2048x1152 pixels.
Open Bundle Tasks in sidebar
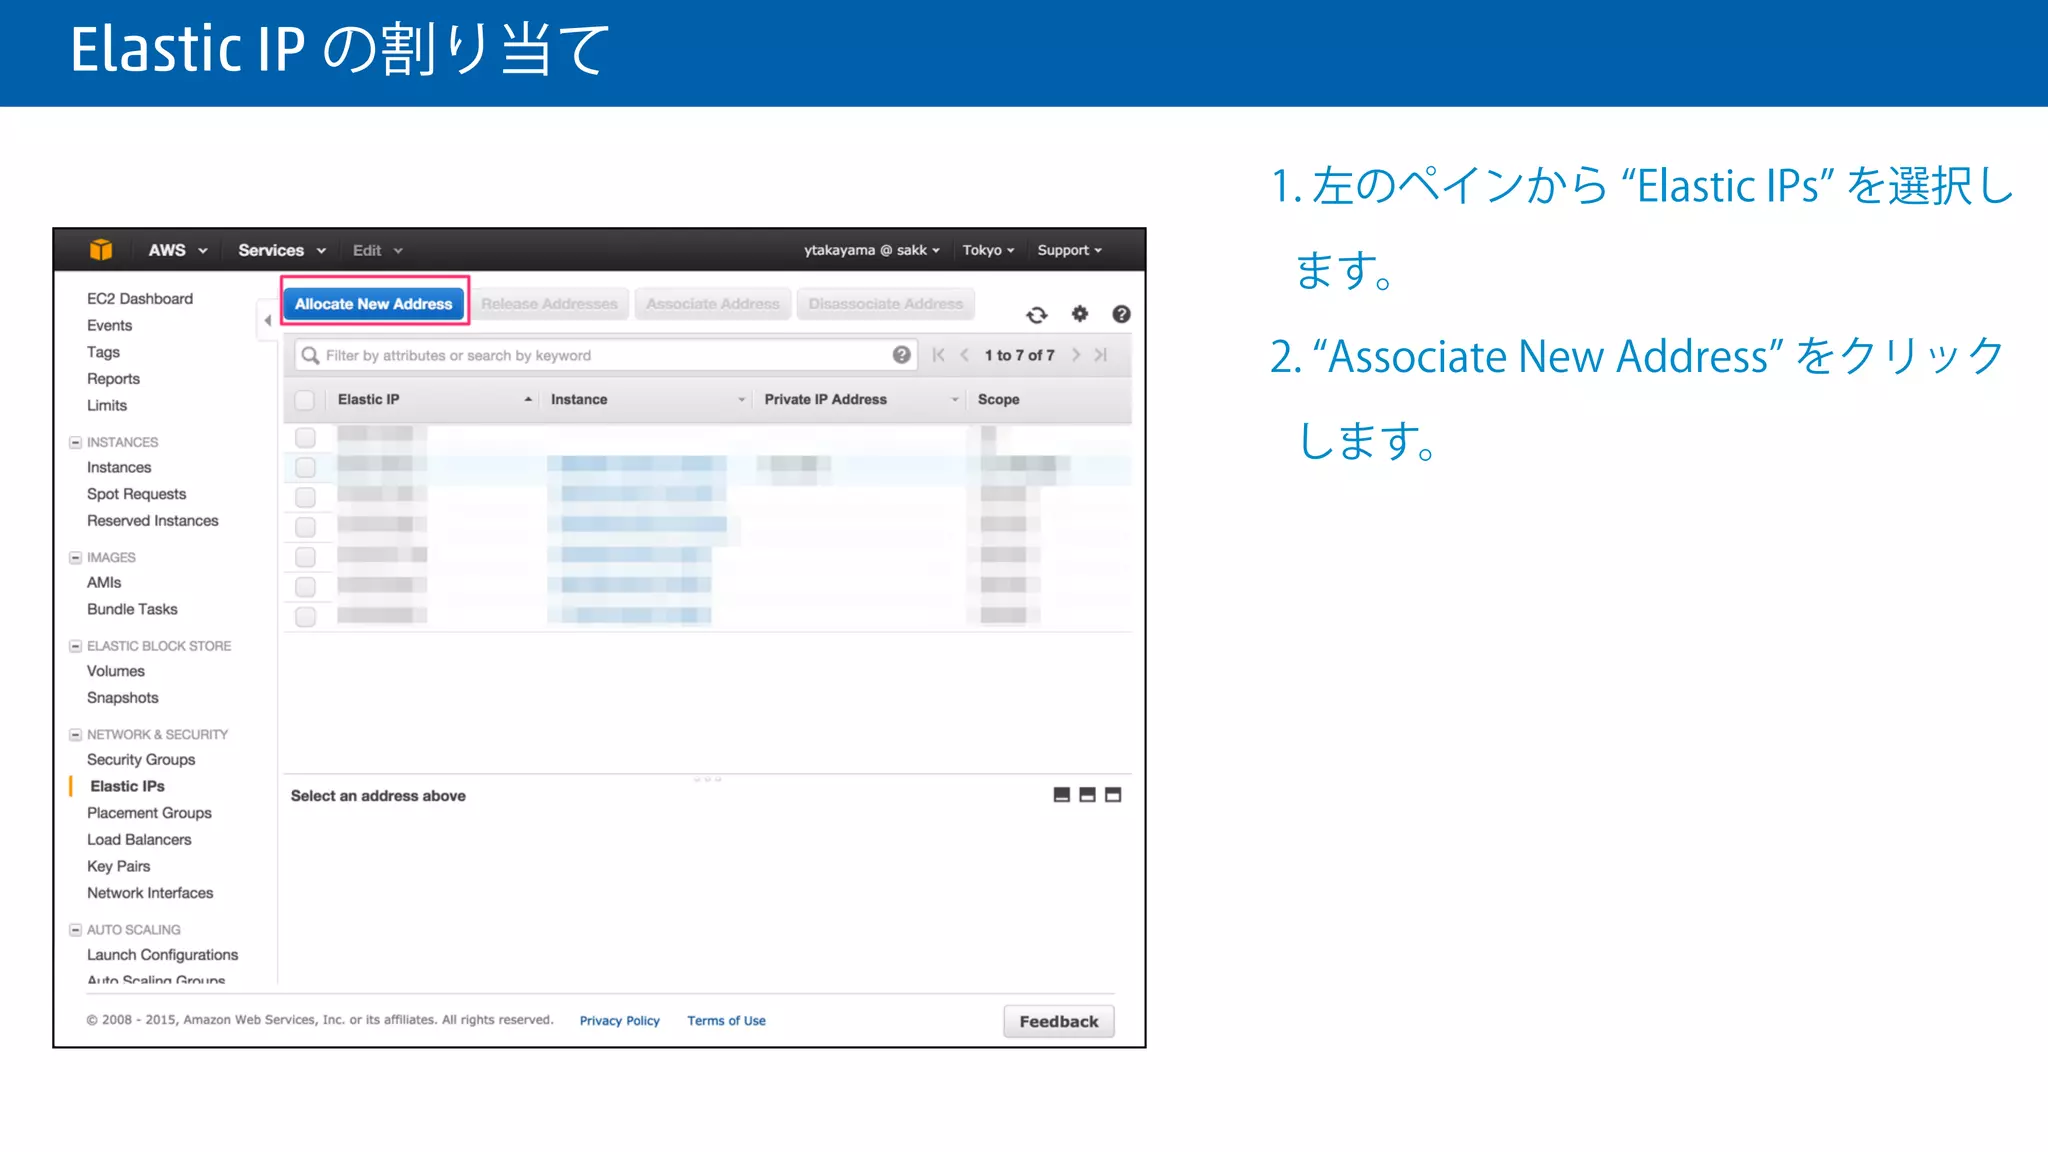(132, 609)
